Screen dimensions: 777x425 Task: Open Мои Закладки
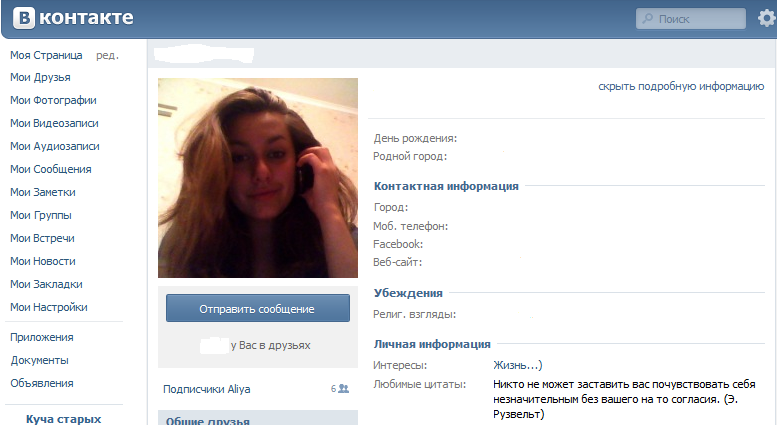[46, 284]
